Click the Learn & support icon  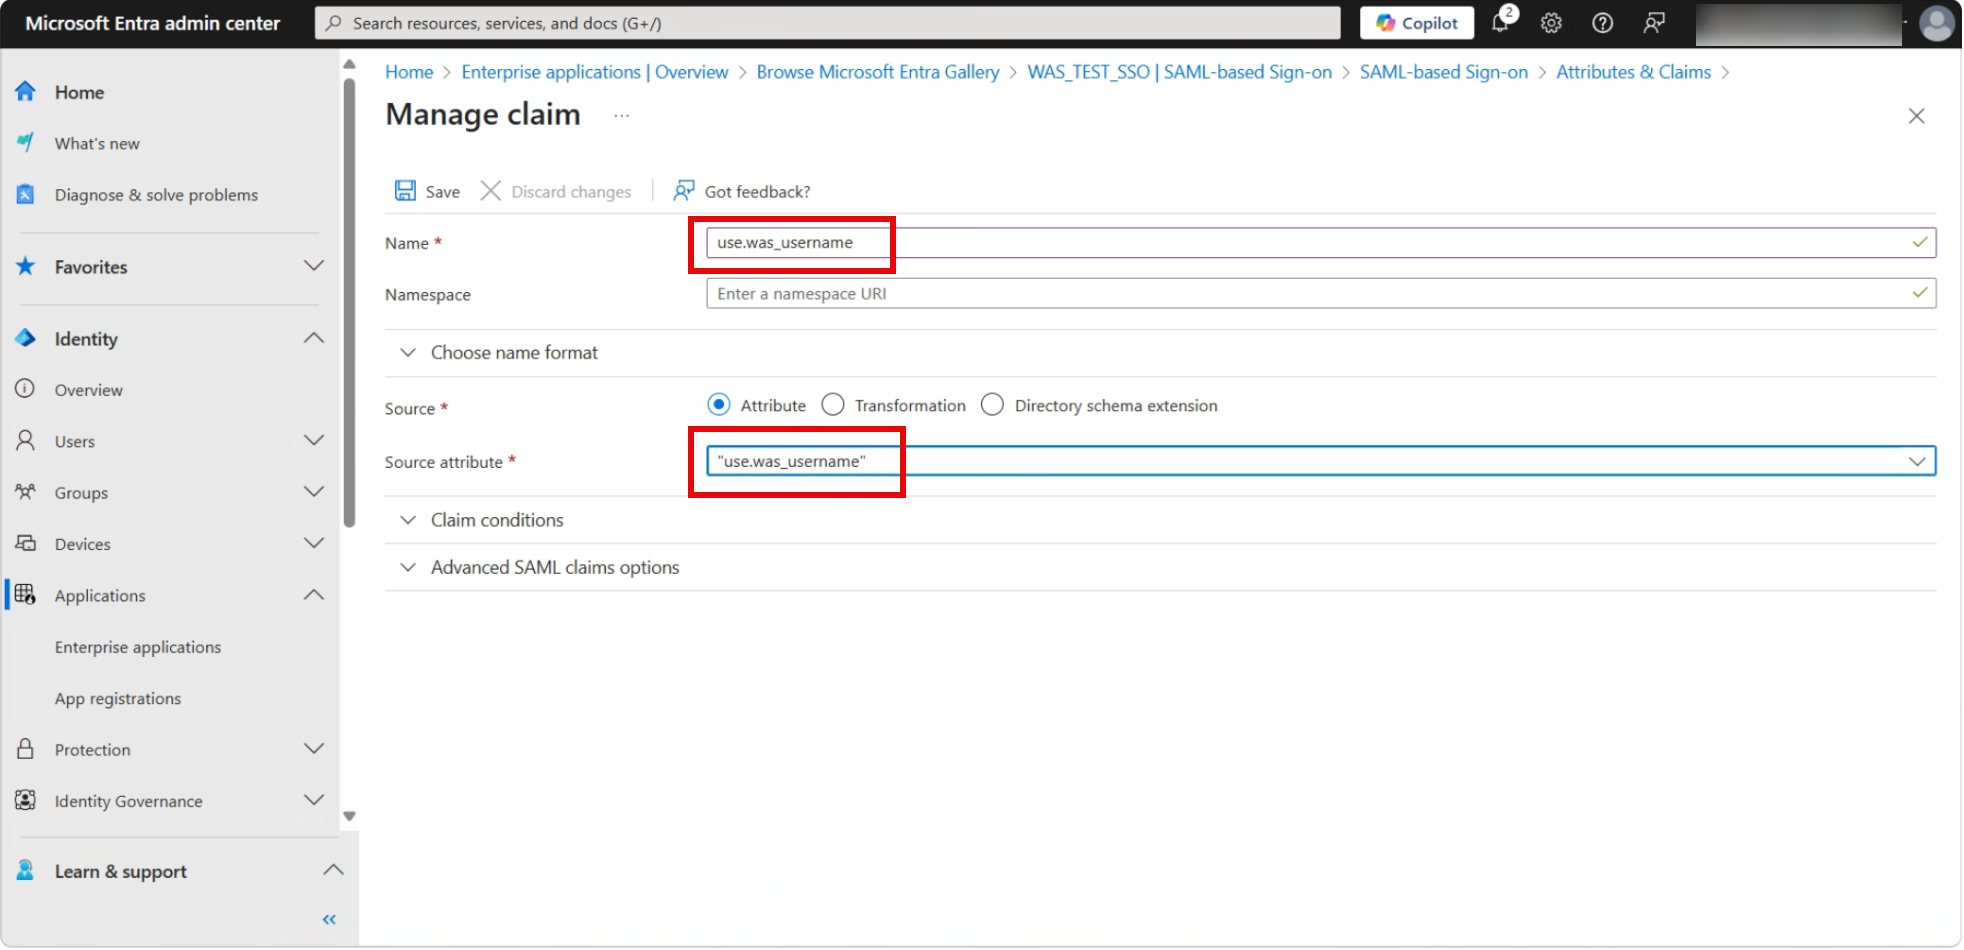(x=26, y=871)
